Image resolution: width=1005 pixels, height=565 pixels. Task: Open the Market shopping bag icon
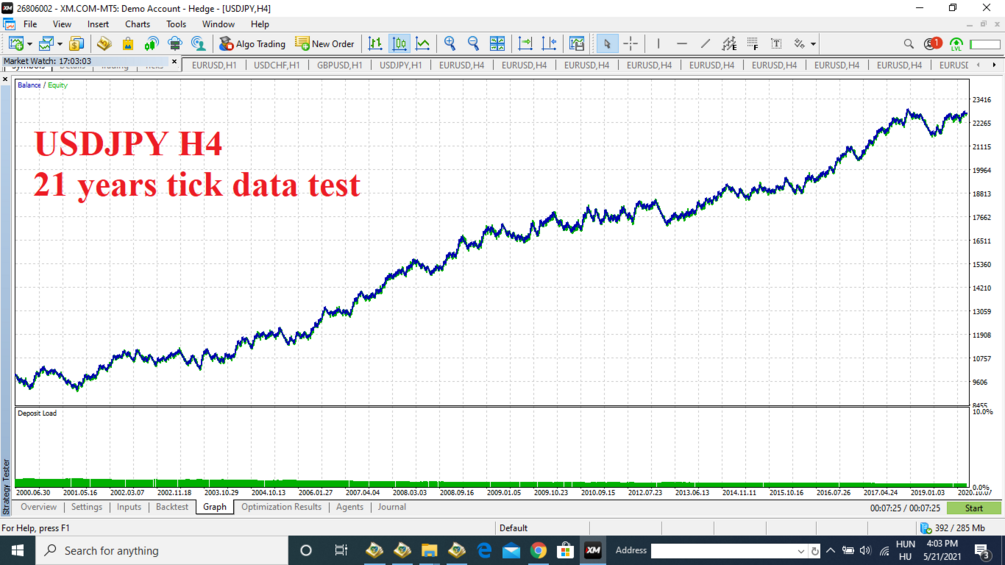tap(128, 44)
